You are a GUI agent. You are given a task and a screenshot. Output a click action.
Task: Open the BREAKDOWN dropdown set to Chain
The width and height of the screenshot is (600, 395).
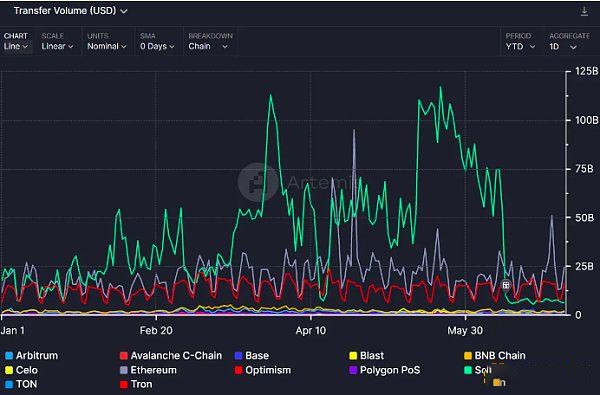[x=210, y=41]
